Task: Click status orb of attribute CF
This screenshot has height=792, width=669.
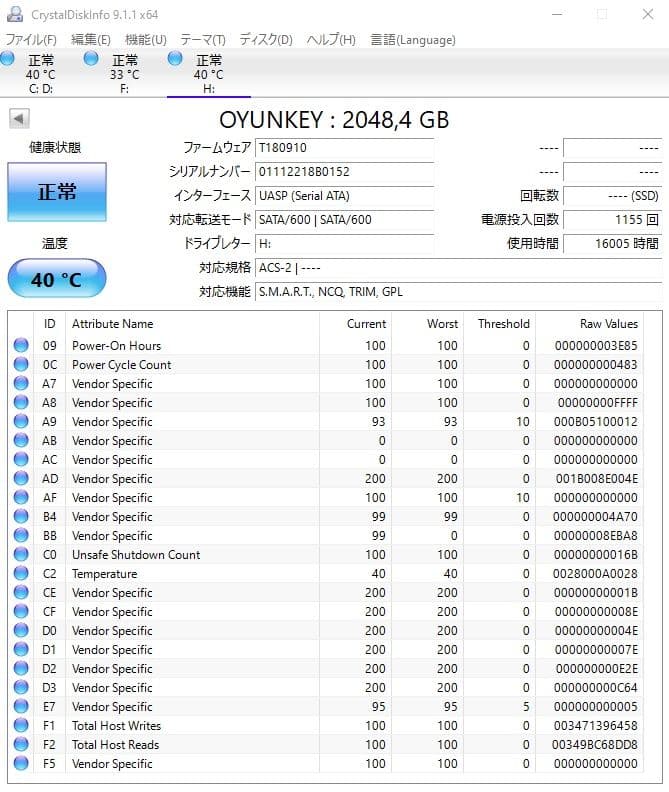Action: pos(21,612)
